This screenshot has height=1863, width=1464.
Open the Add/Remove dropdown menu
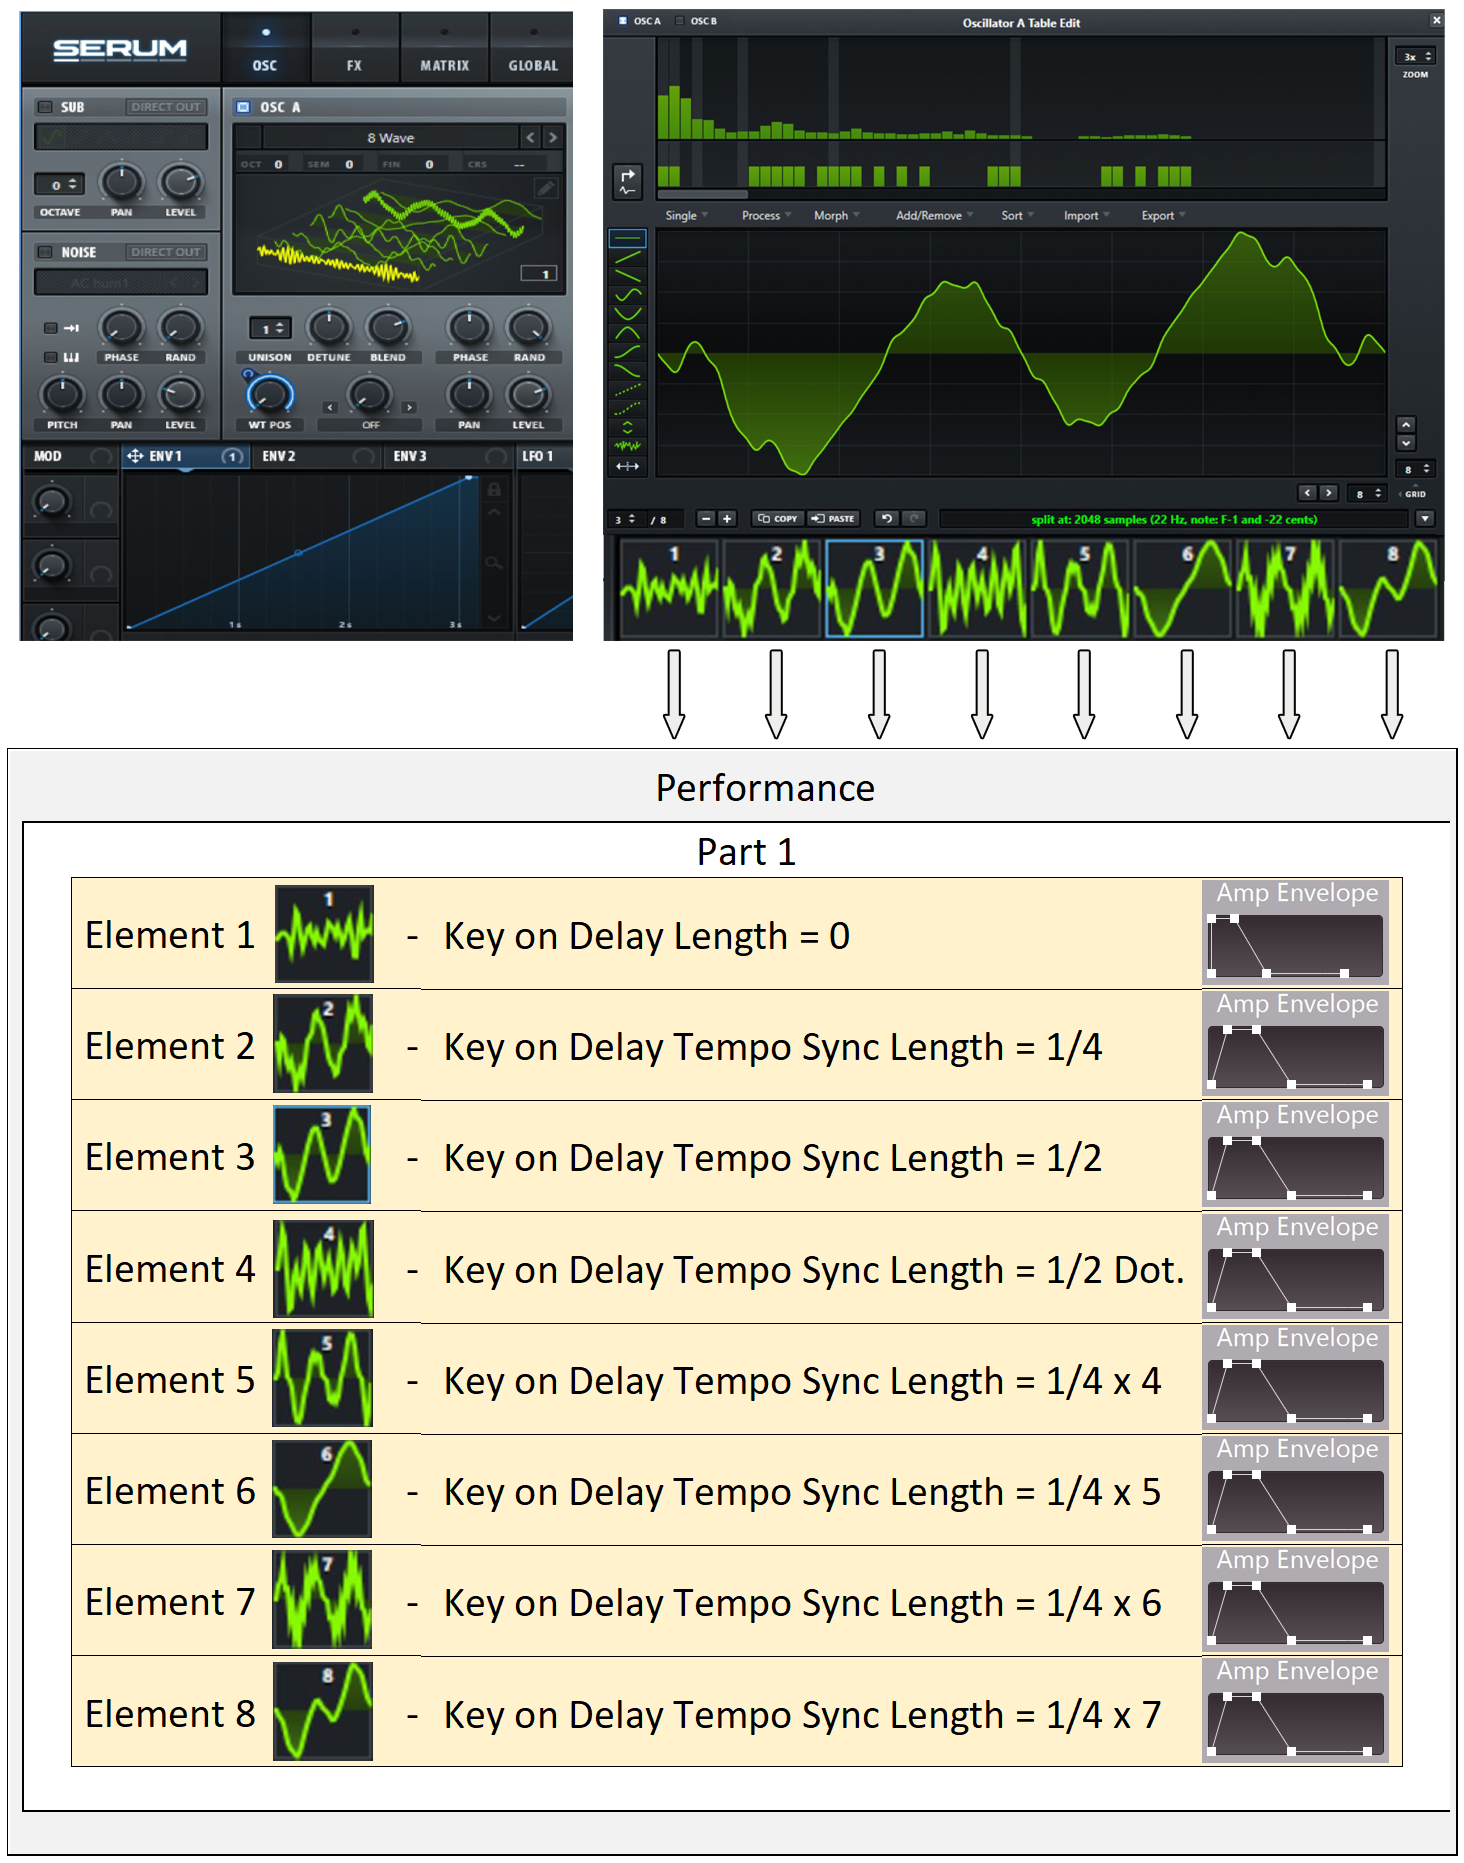[x=933, y=215]
